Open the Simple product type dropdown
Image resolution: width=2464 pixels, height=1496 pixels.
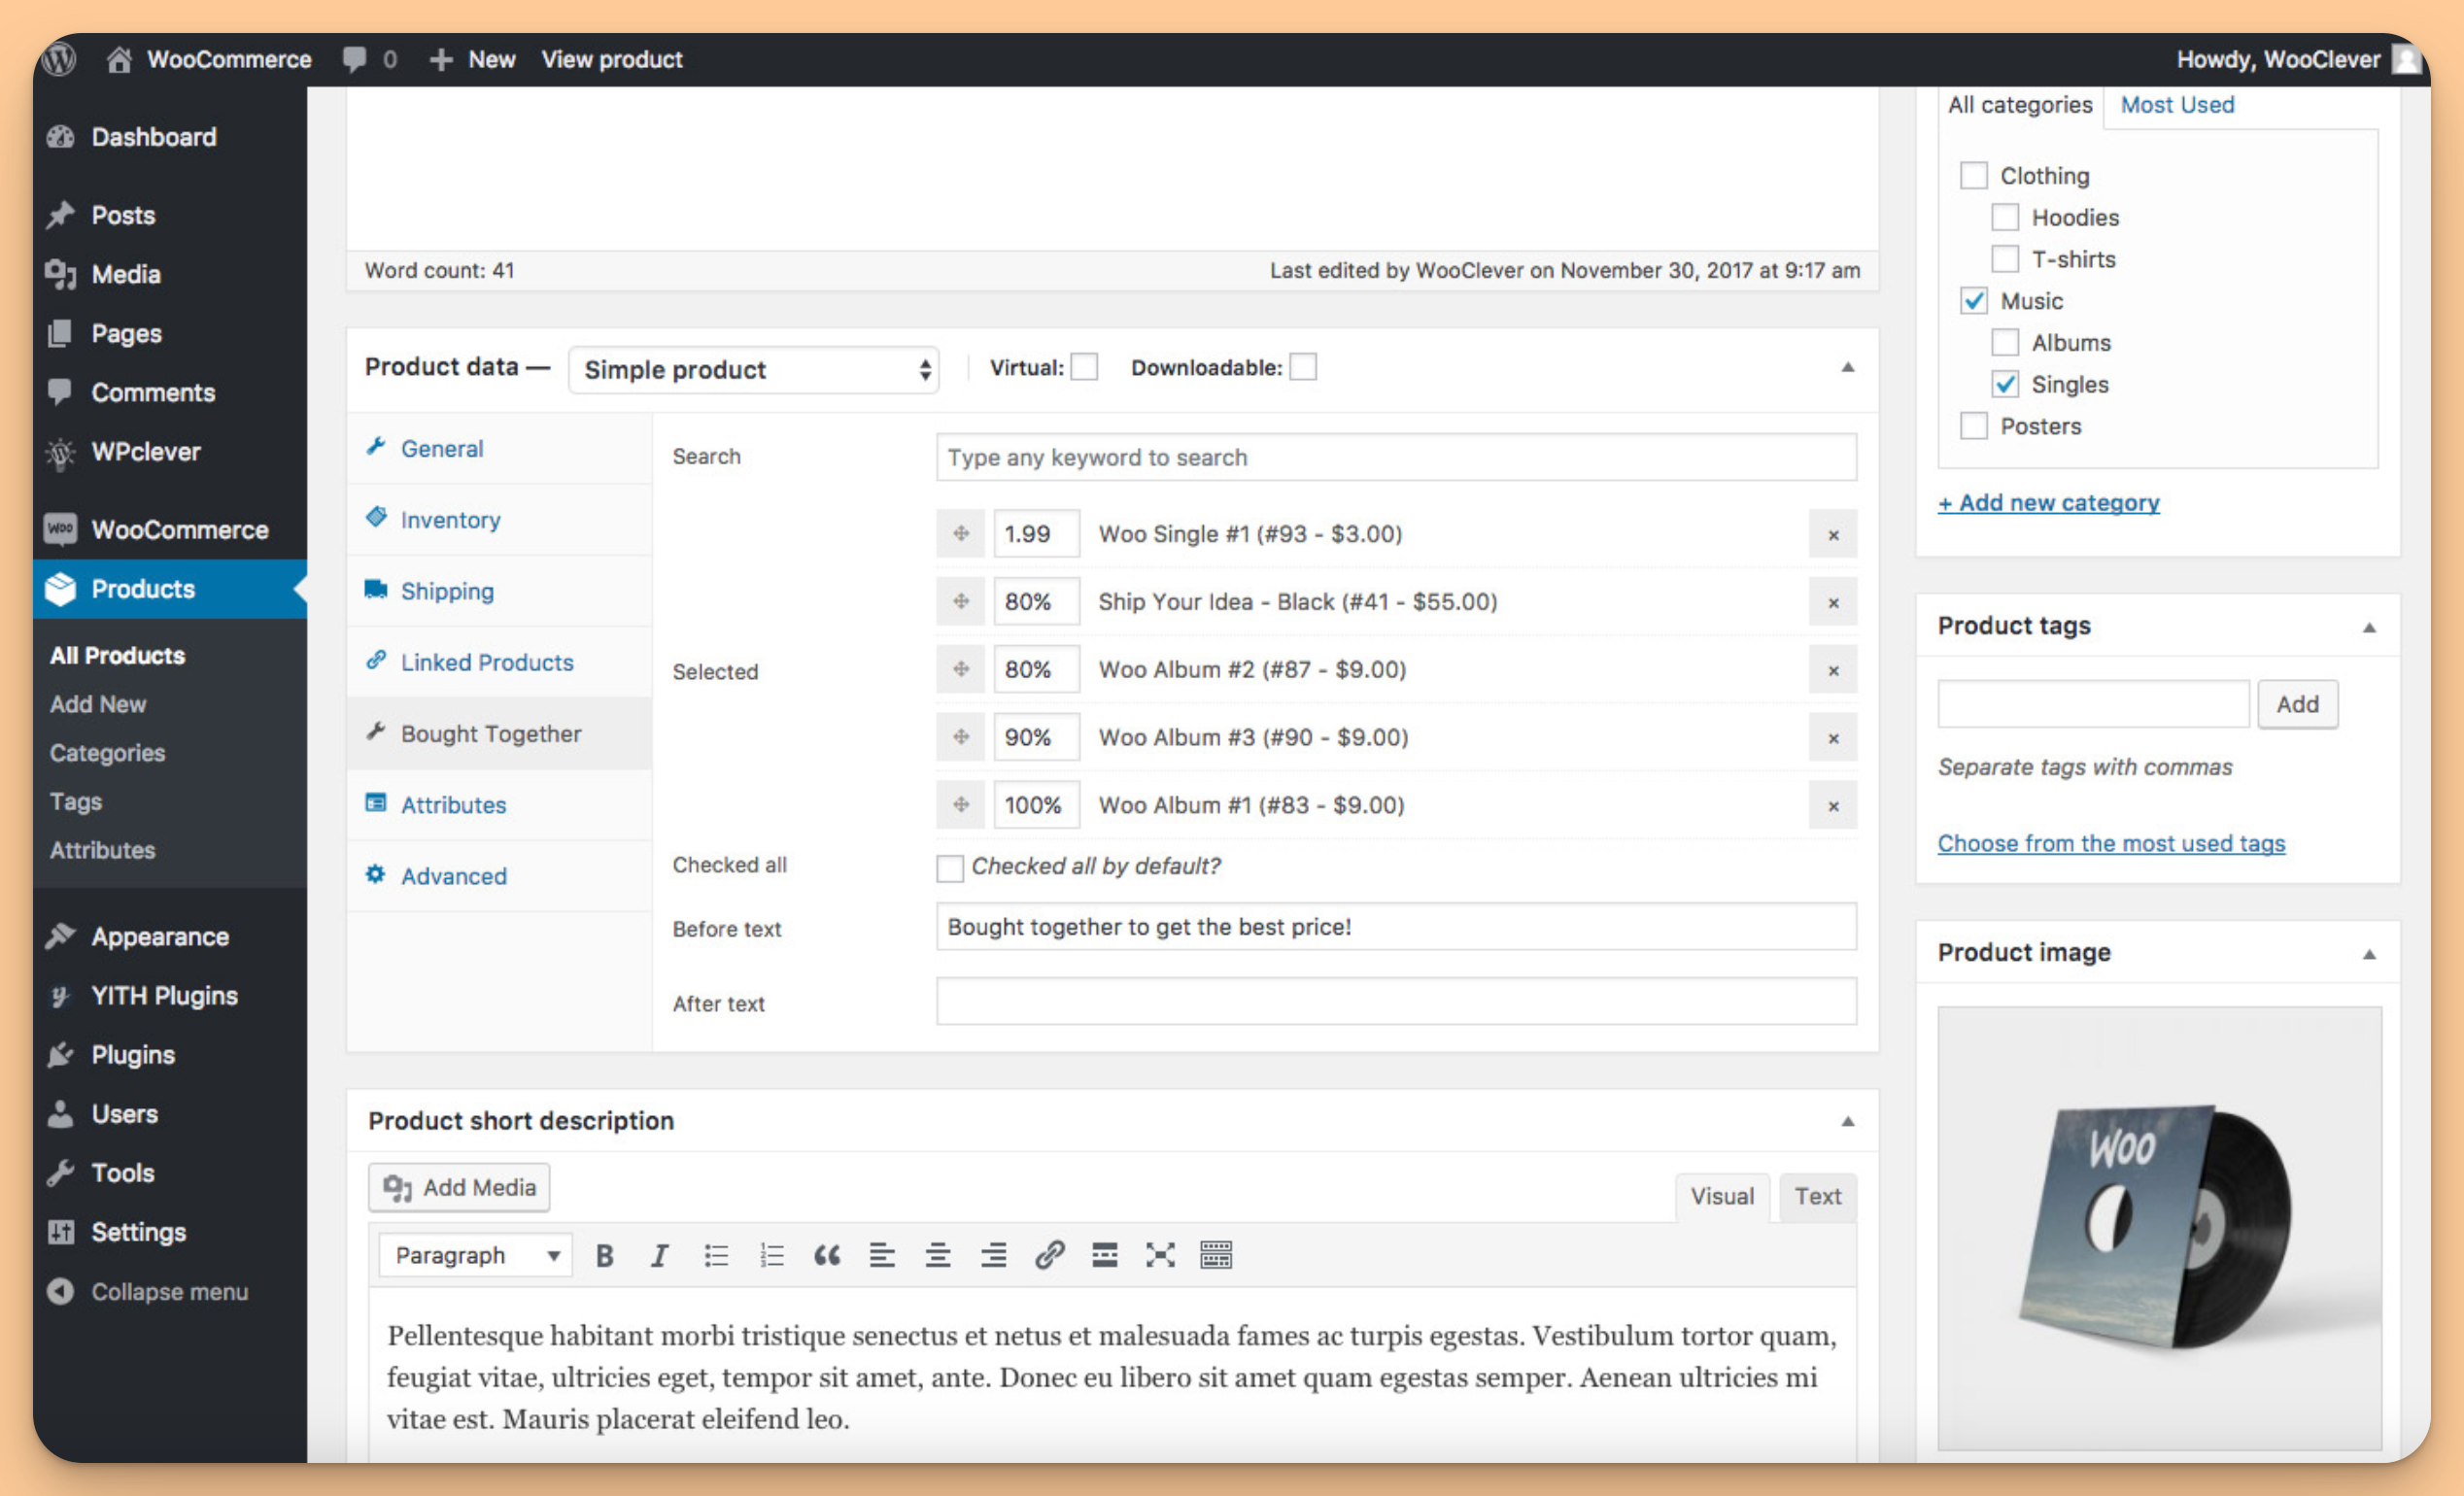[x=753, y=370]
